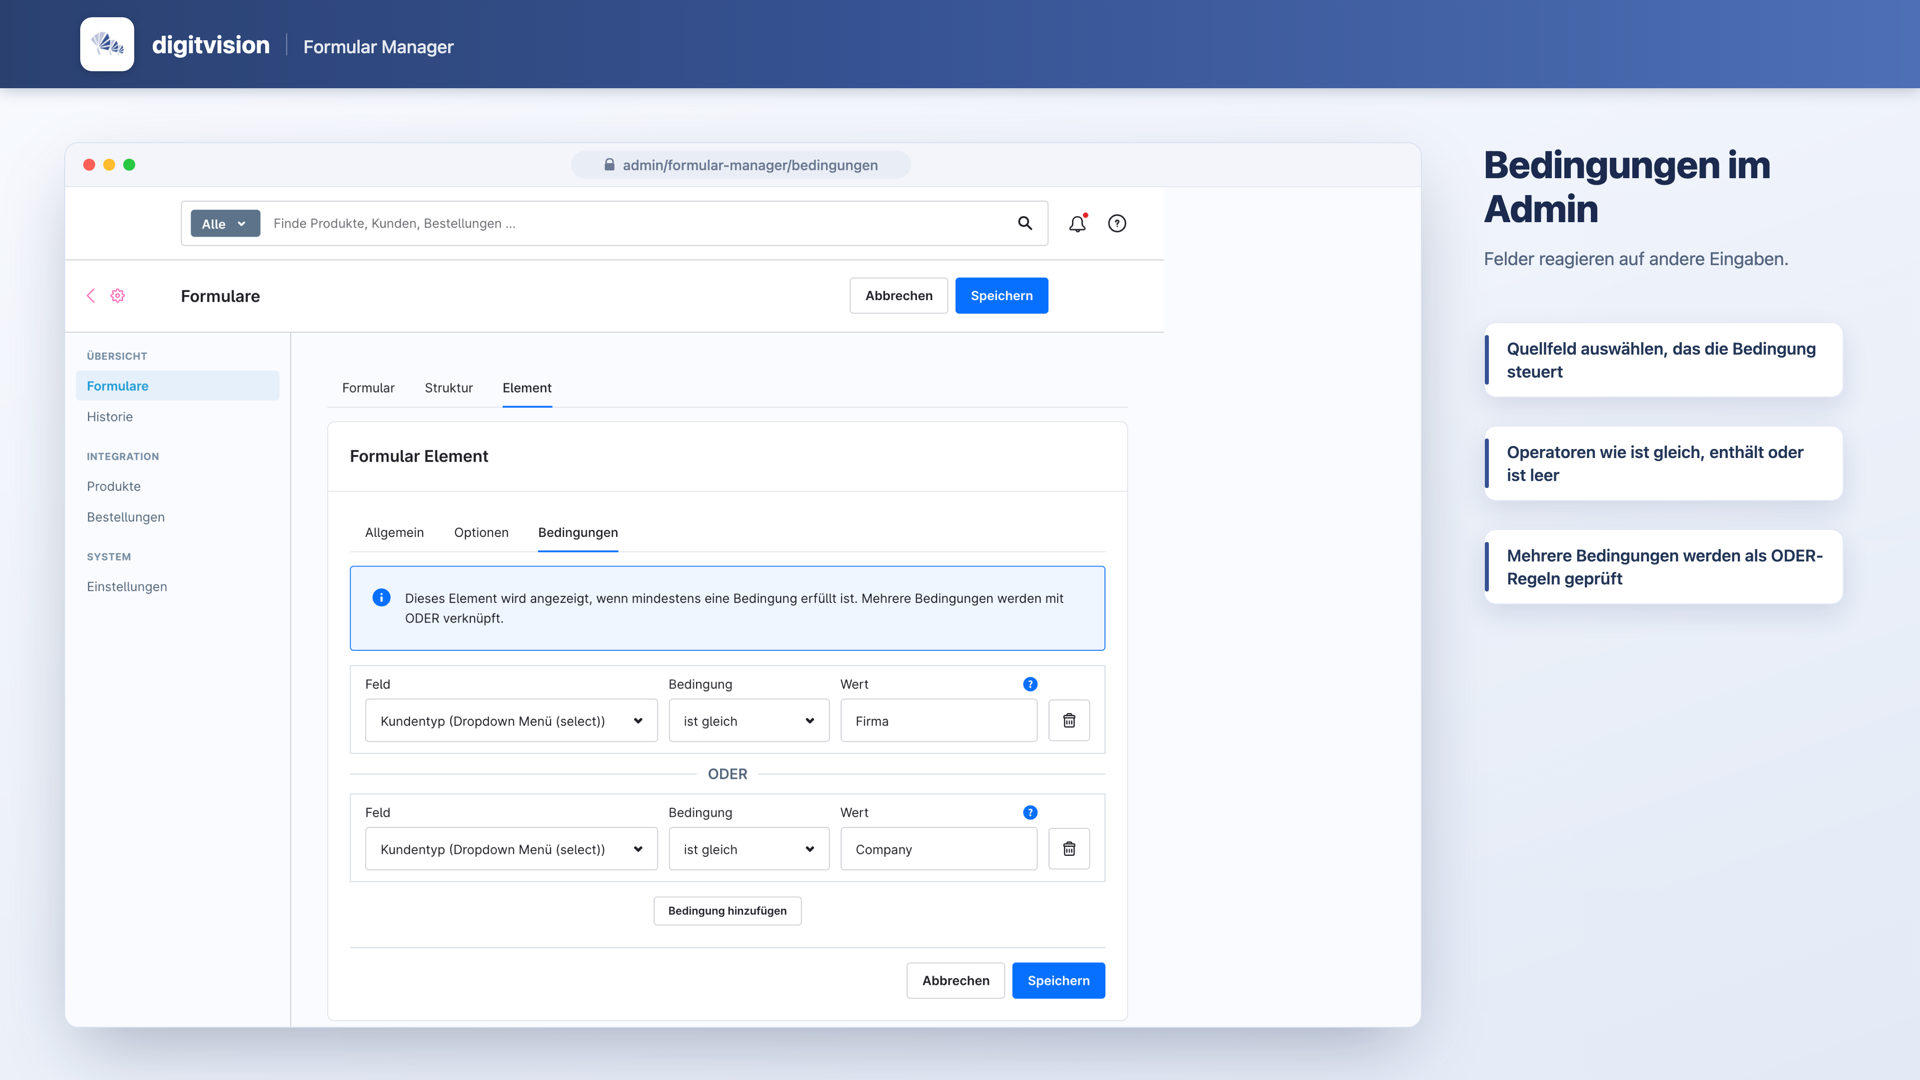The height and width of the screenshot is (1080, 1920).
Task: Open Feld dropdown in second condition
Action: coord(511,849)
